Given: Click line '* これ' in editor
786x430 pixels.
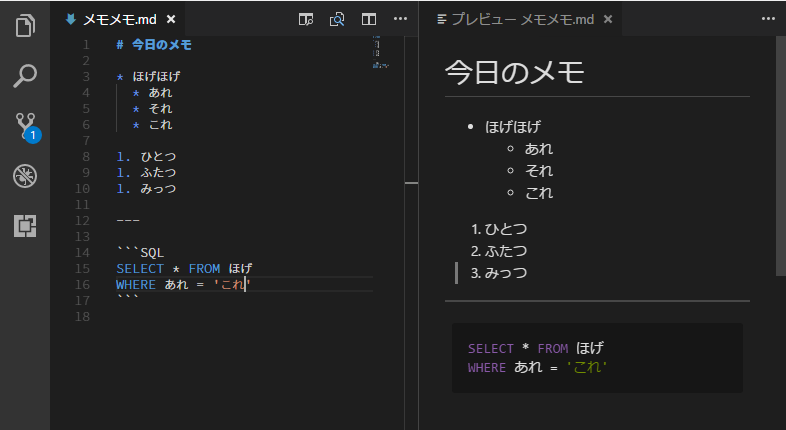Looking at the screenshot, I should coord(152,124).
